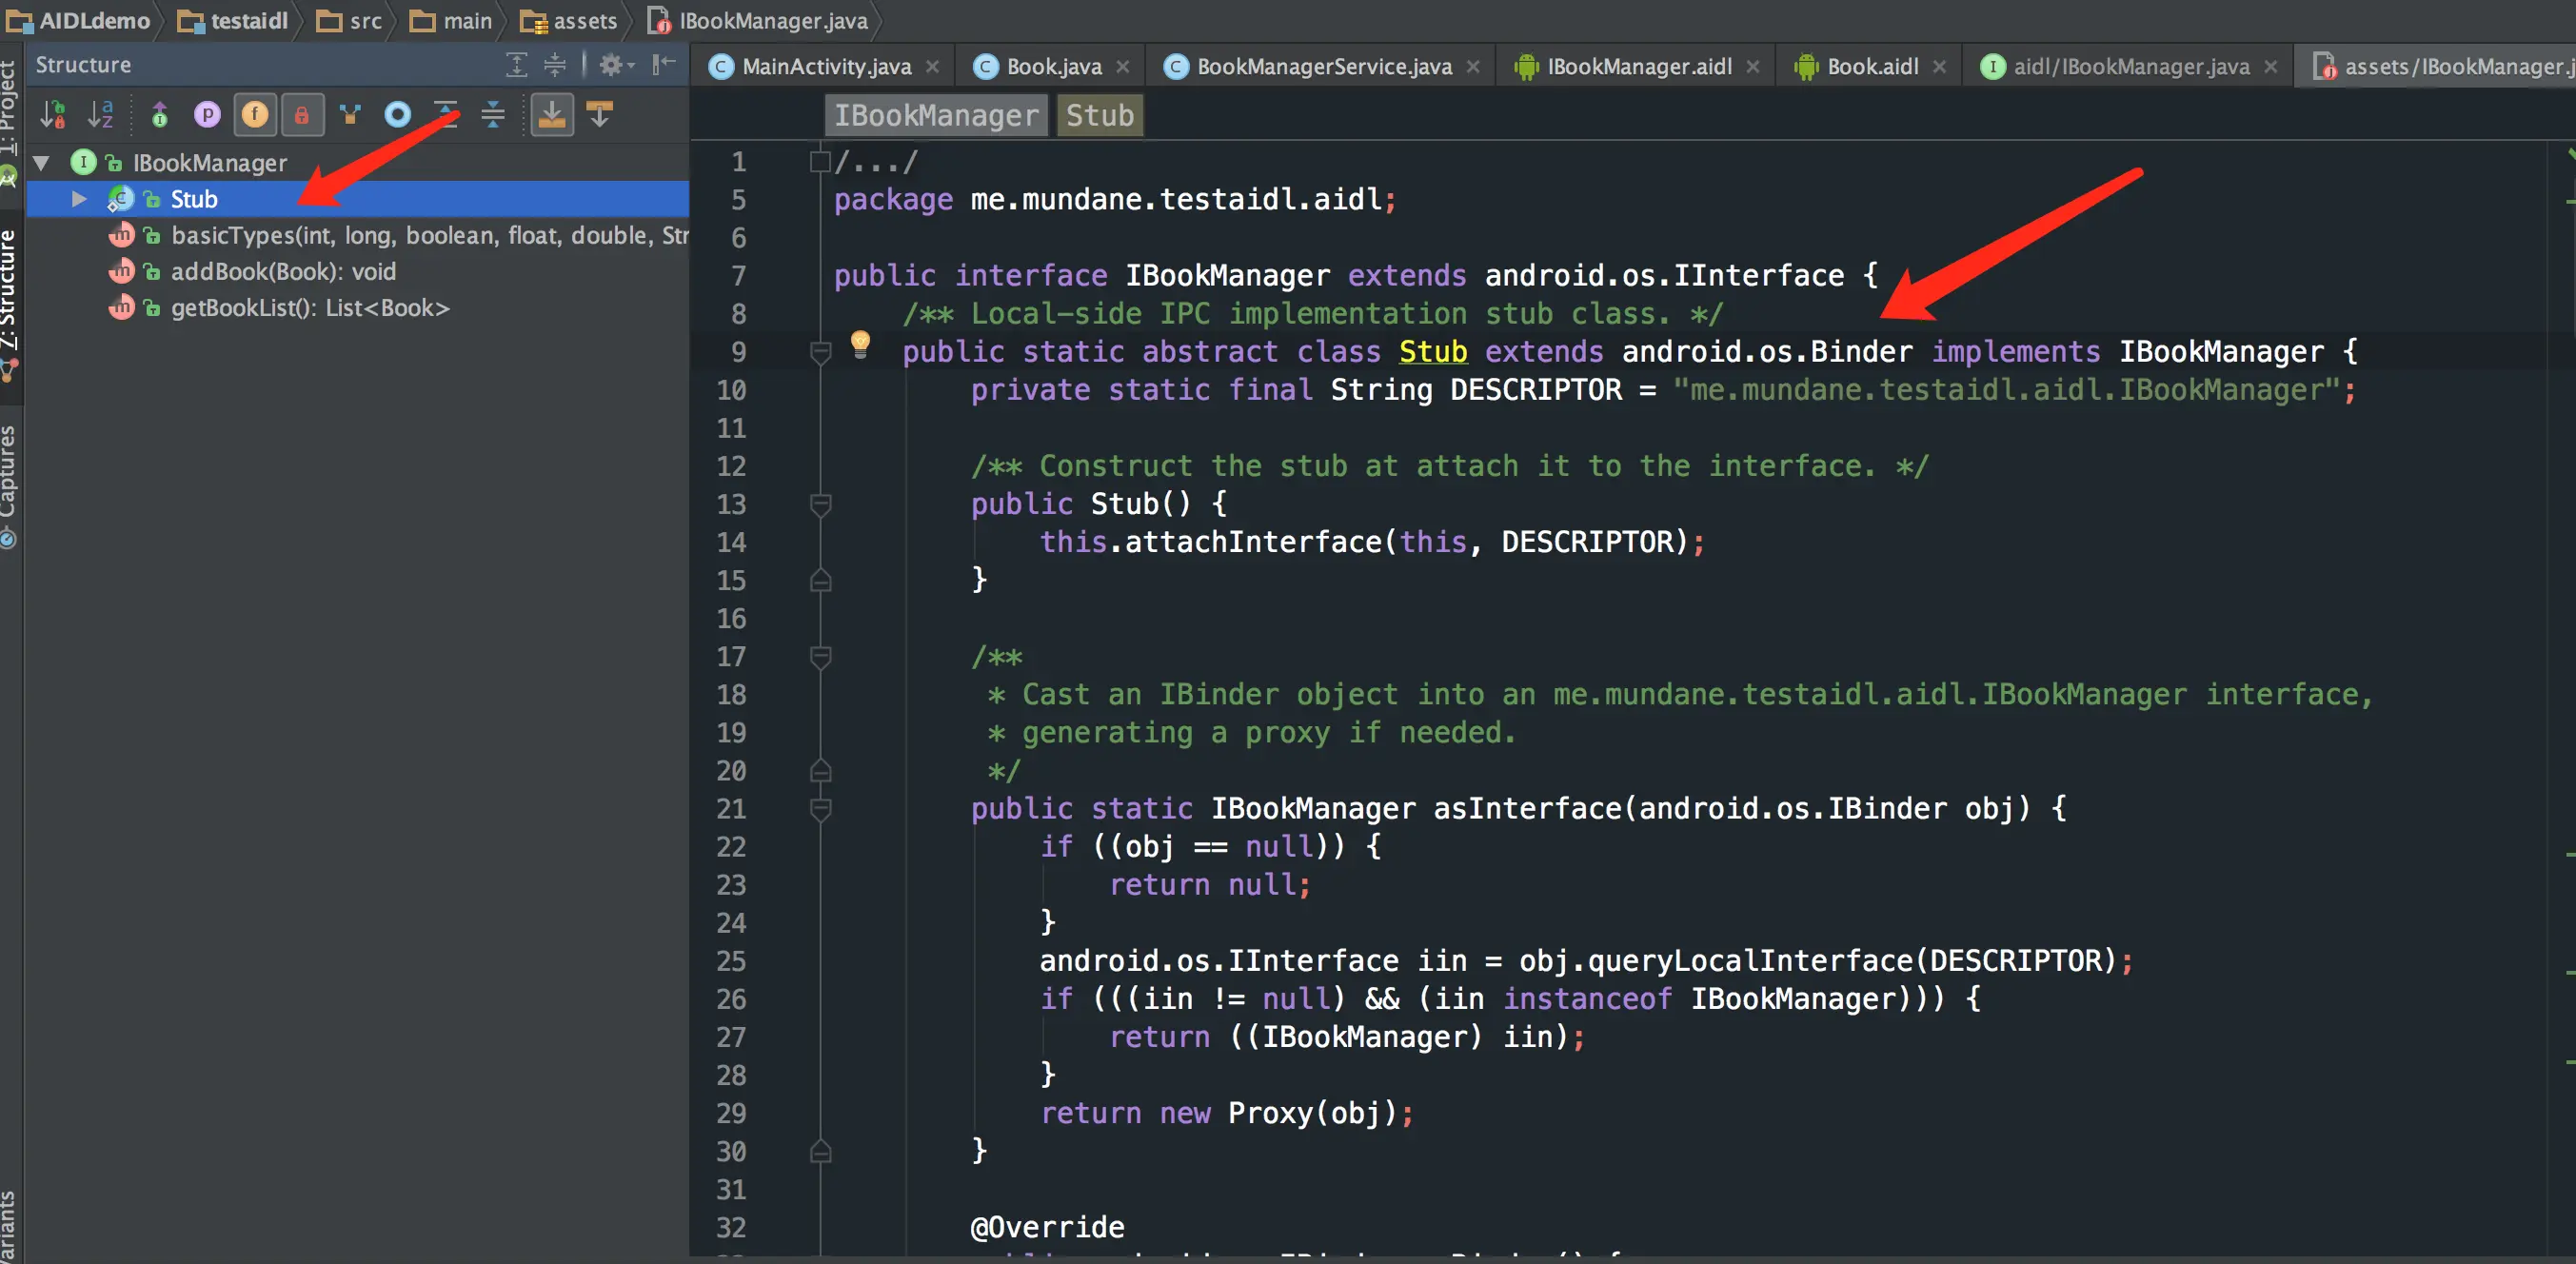Switch to BookManagerService.java tab

1323,66
